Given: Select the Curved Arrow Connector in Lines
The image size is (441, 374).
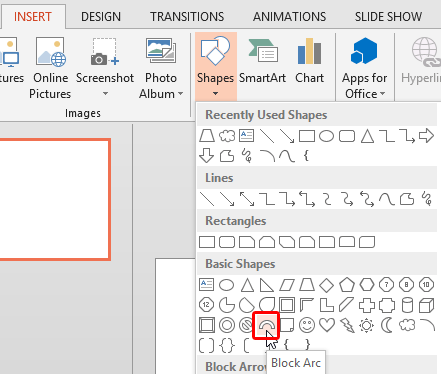Looking at the screenshot, I should (x=347, y=199).
